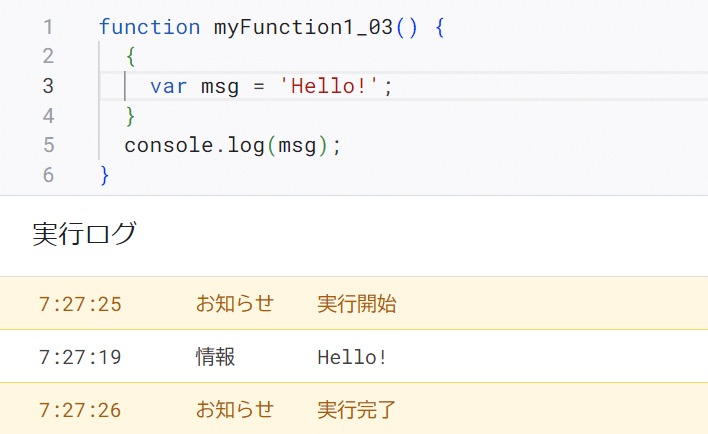Screen dimensions: 708x434
Task: Click line number 5 in the gutter
Action: click(x=48, y=145)
